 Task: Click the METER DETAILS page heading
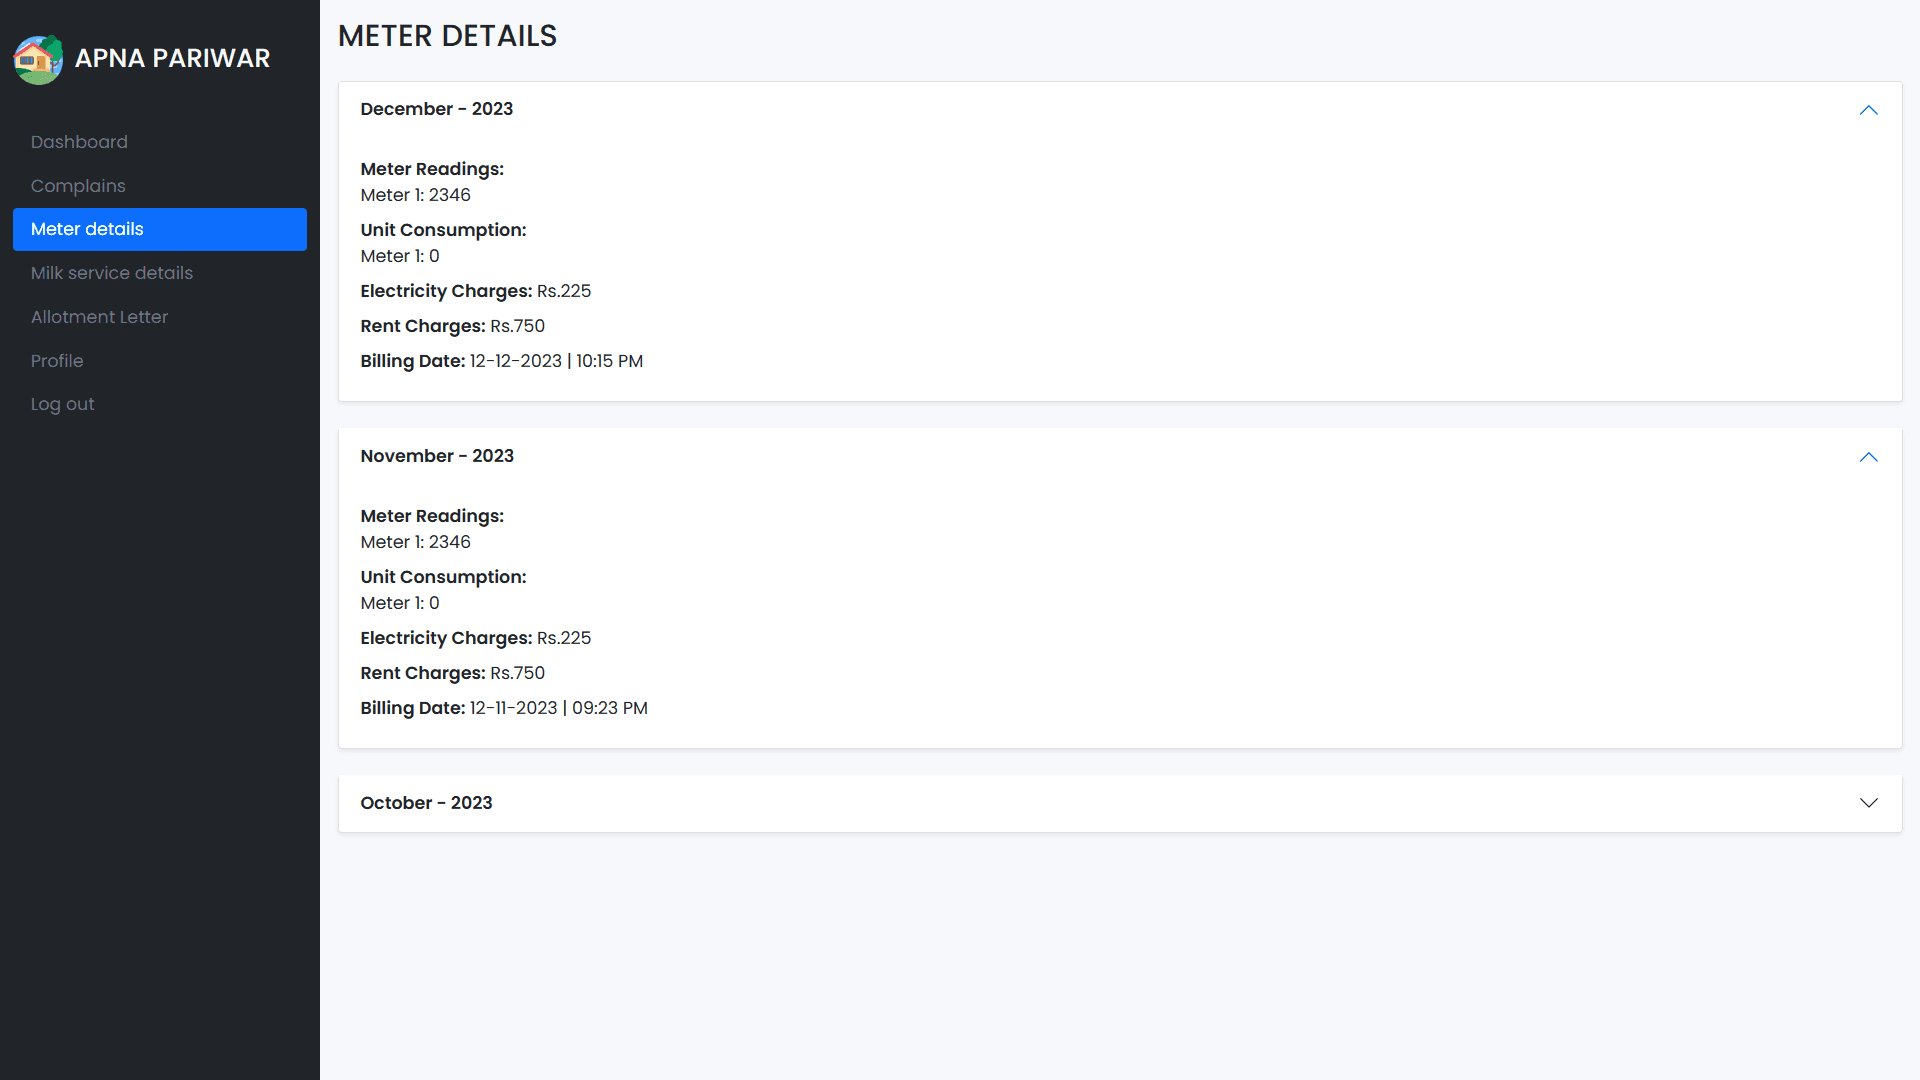447,36
